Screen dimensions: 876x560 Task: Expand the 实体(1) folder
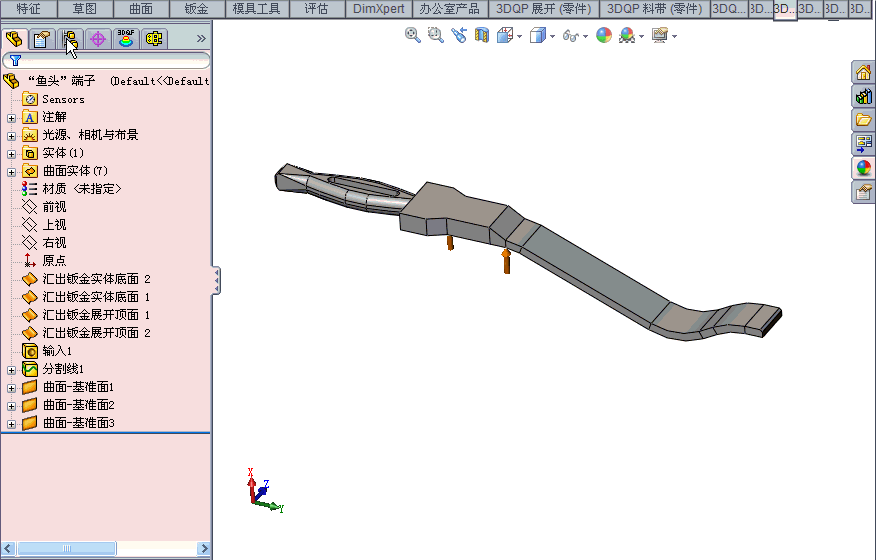click(11, 154)
